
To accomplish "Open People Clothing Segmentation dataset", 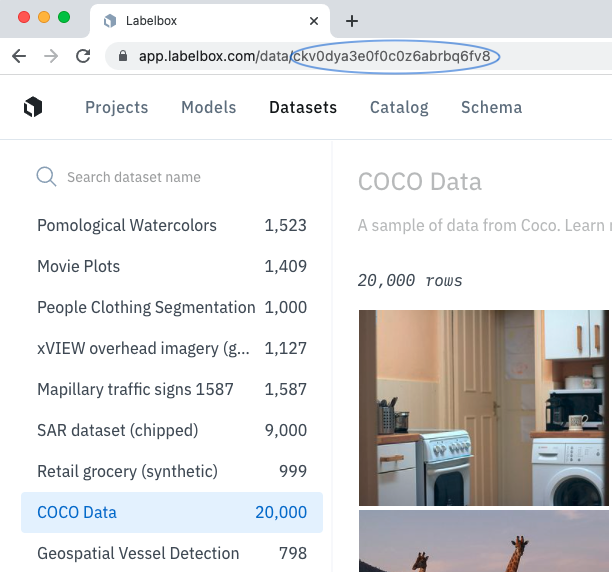I will pyautogui.click(x=172, y=307).
